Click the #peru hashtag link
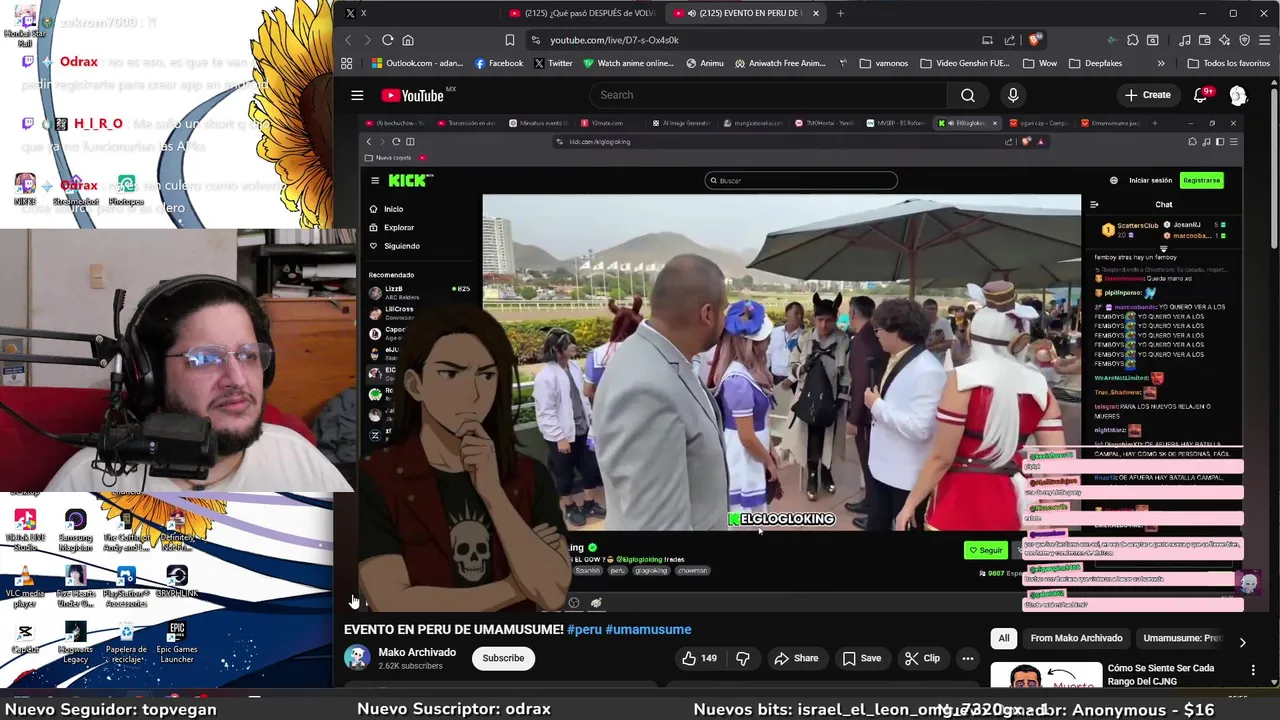The image size is (1280, 720). 584,630
